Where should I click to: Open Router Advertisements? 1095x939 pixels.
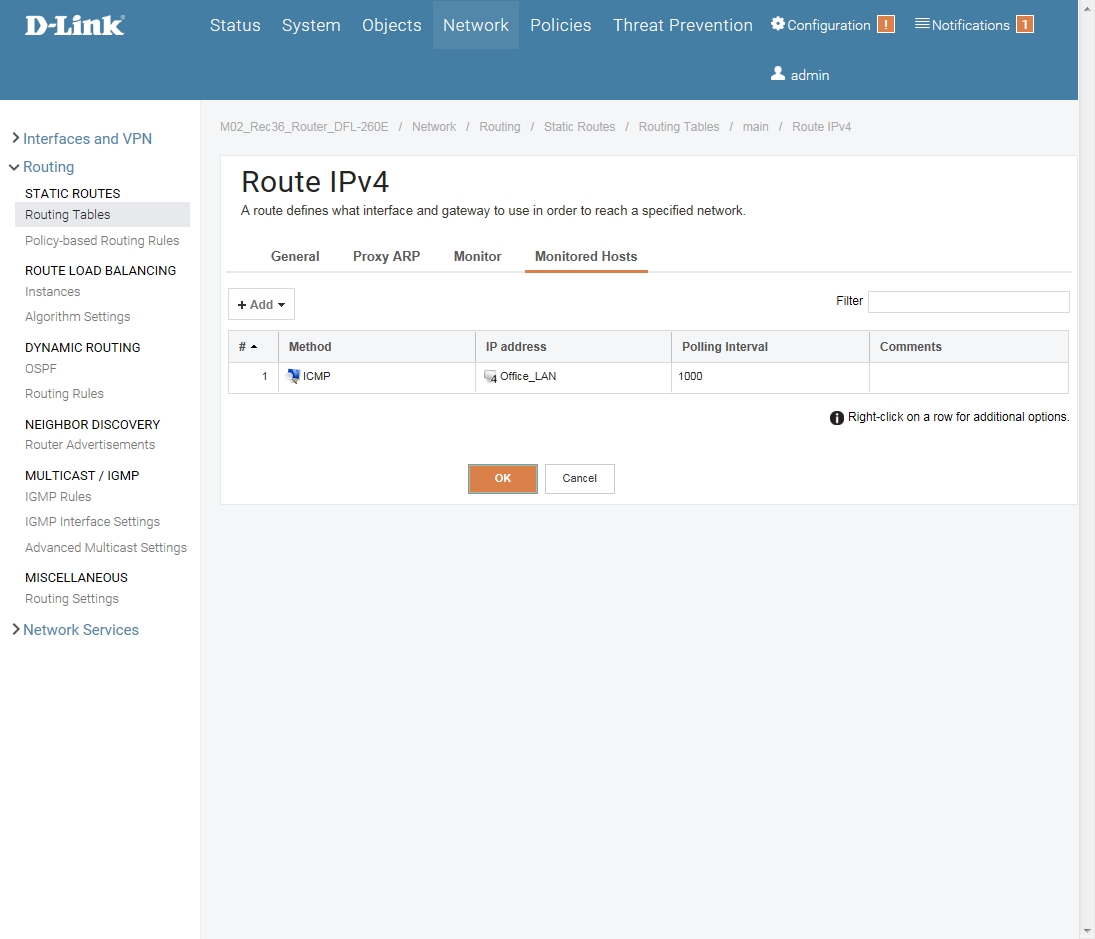90,444
